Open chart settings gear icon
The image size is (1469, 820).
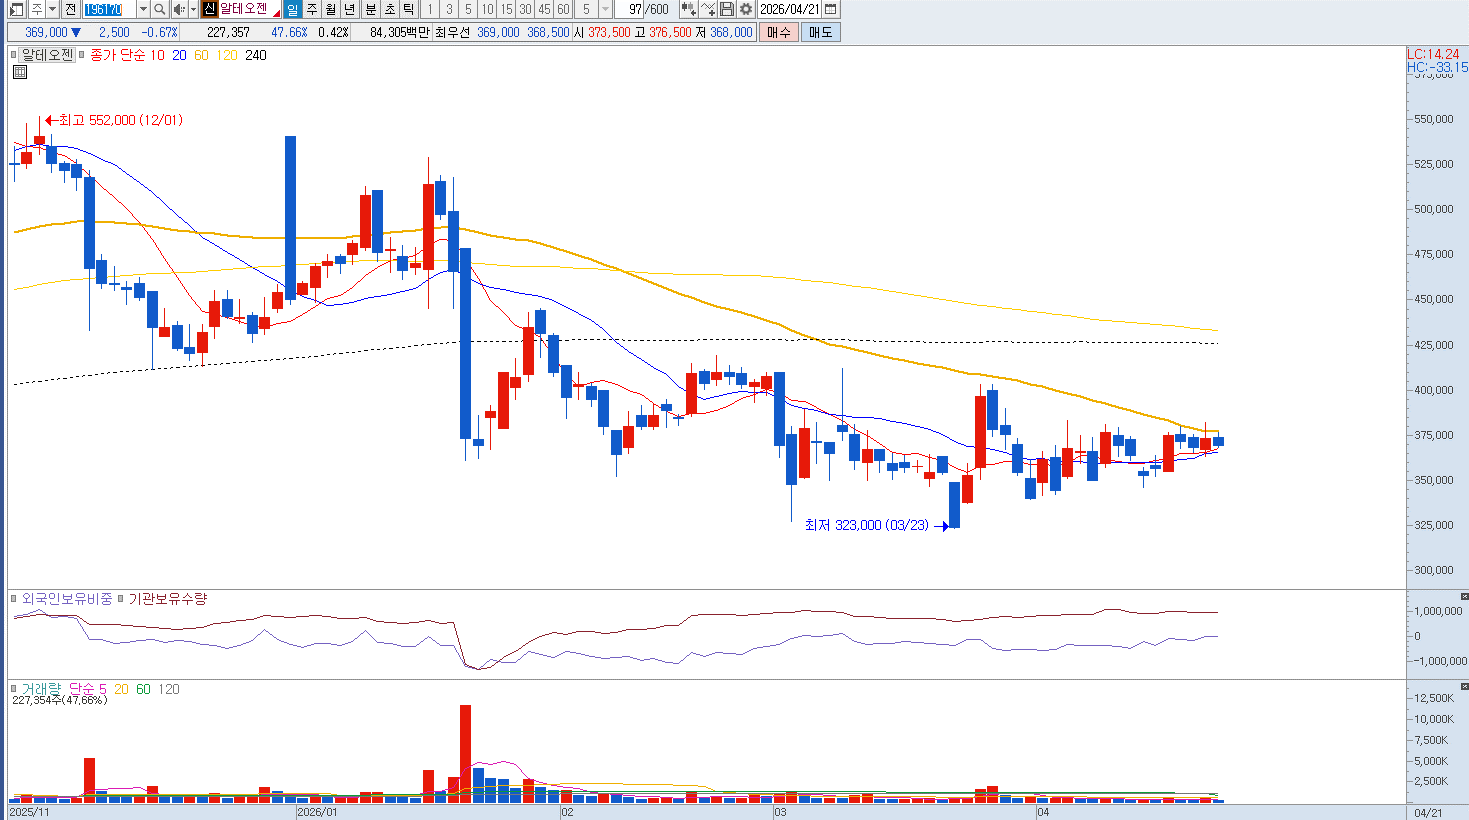point(746,9)
